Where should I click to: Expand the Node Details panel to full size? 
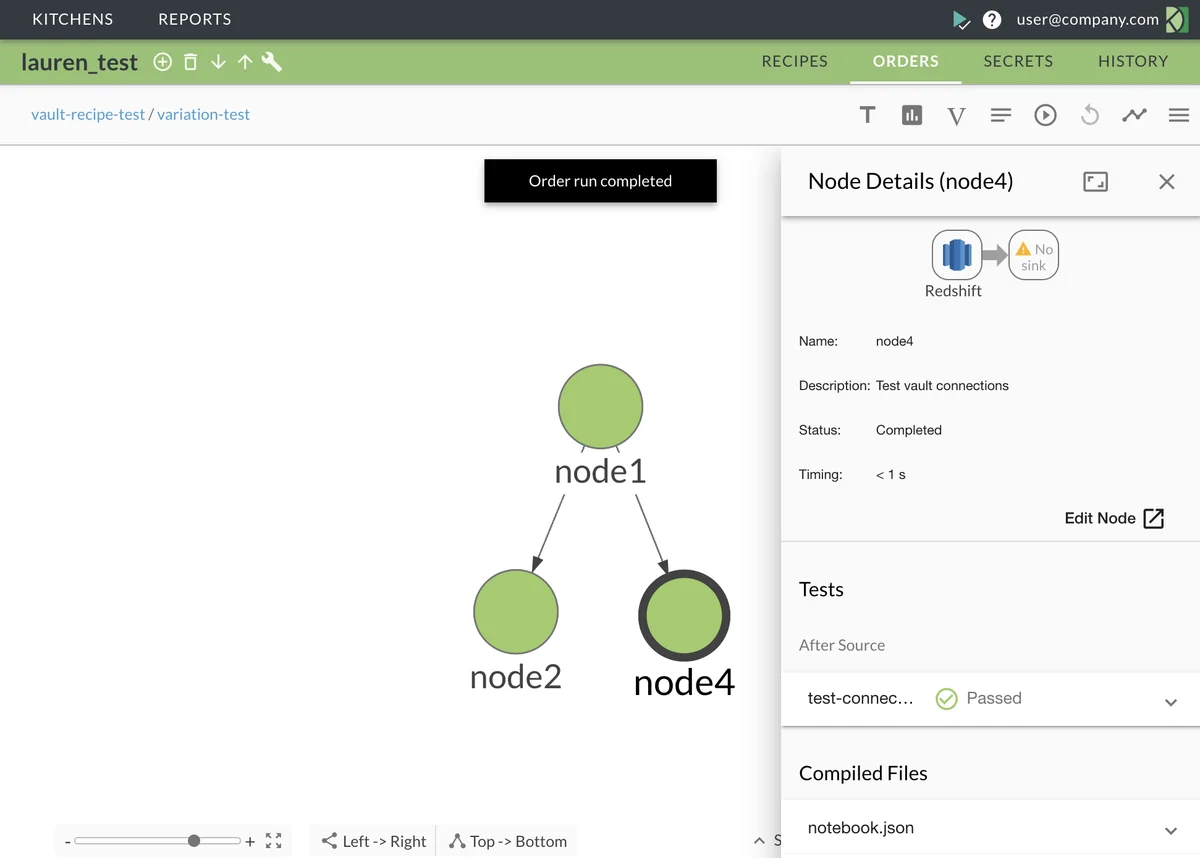pyautogui.click(x=1095, y=181)
